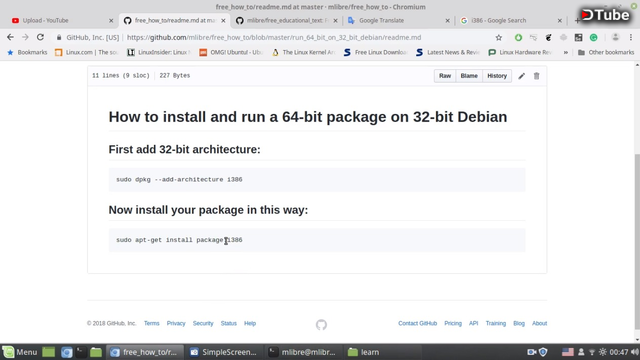Click the network tray icon
The image size is (640, 360).
coord(591,352)
